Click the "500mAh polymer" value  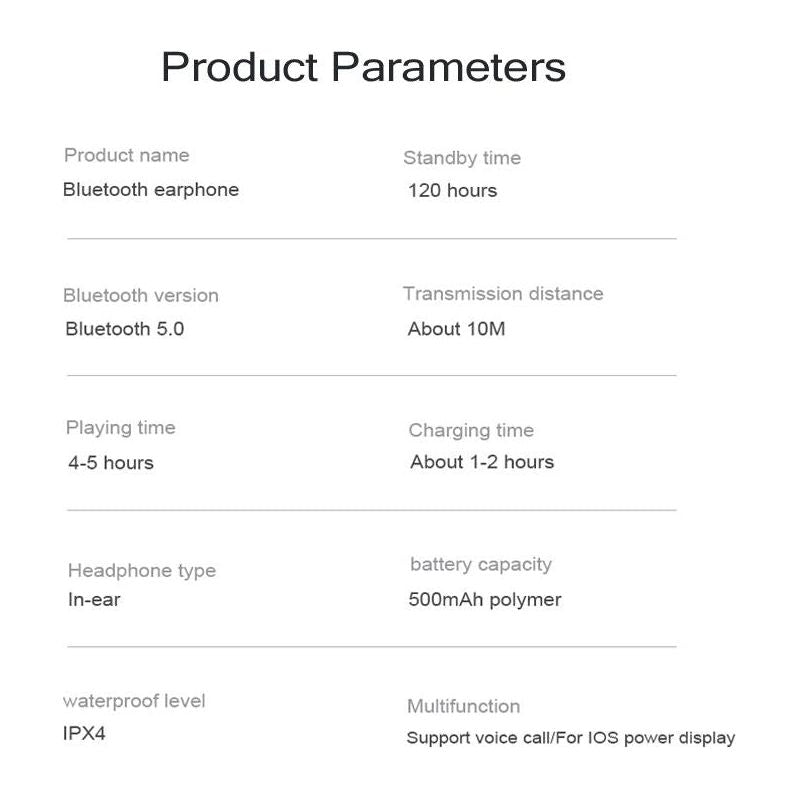coord(485,600)
